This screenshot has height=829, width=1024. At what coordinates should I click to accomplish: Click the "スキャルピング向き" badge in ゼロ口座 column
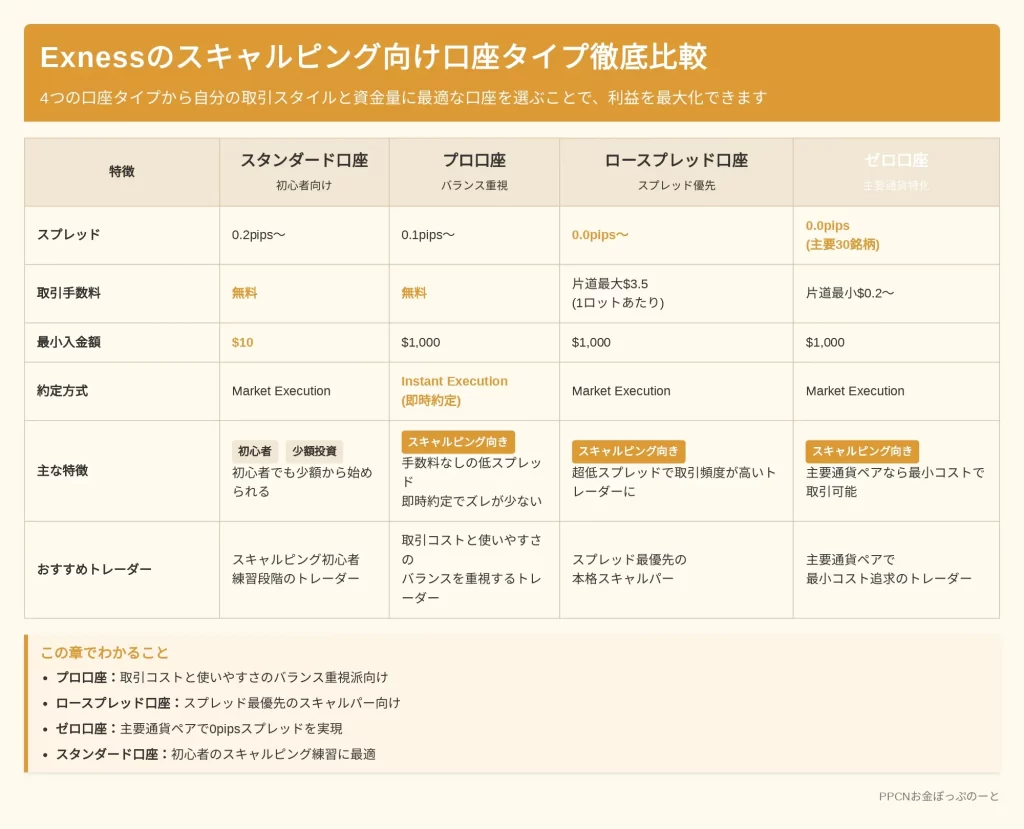click(862, 451)
